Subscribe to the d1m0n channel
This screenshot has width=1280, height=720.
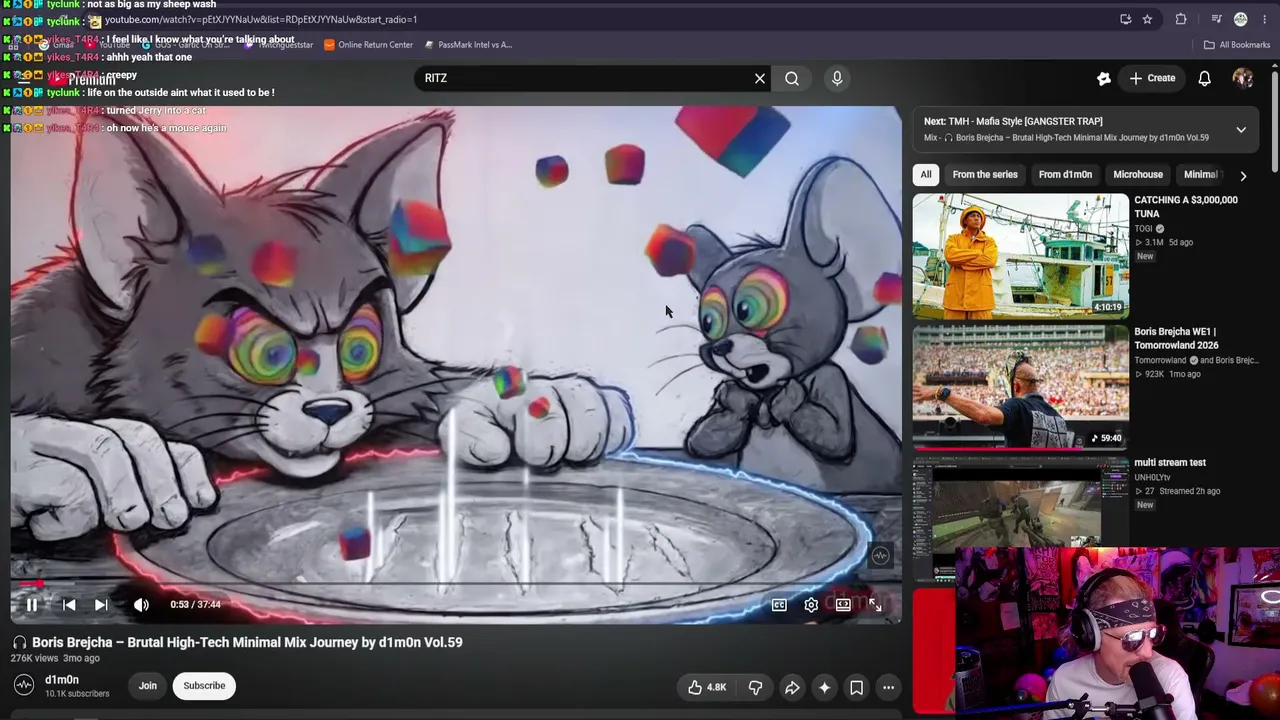tap(204, 686)
